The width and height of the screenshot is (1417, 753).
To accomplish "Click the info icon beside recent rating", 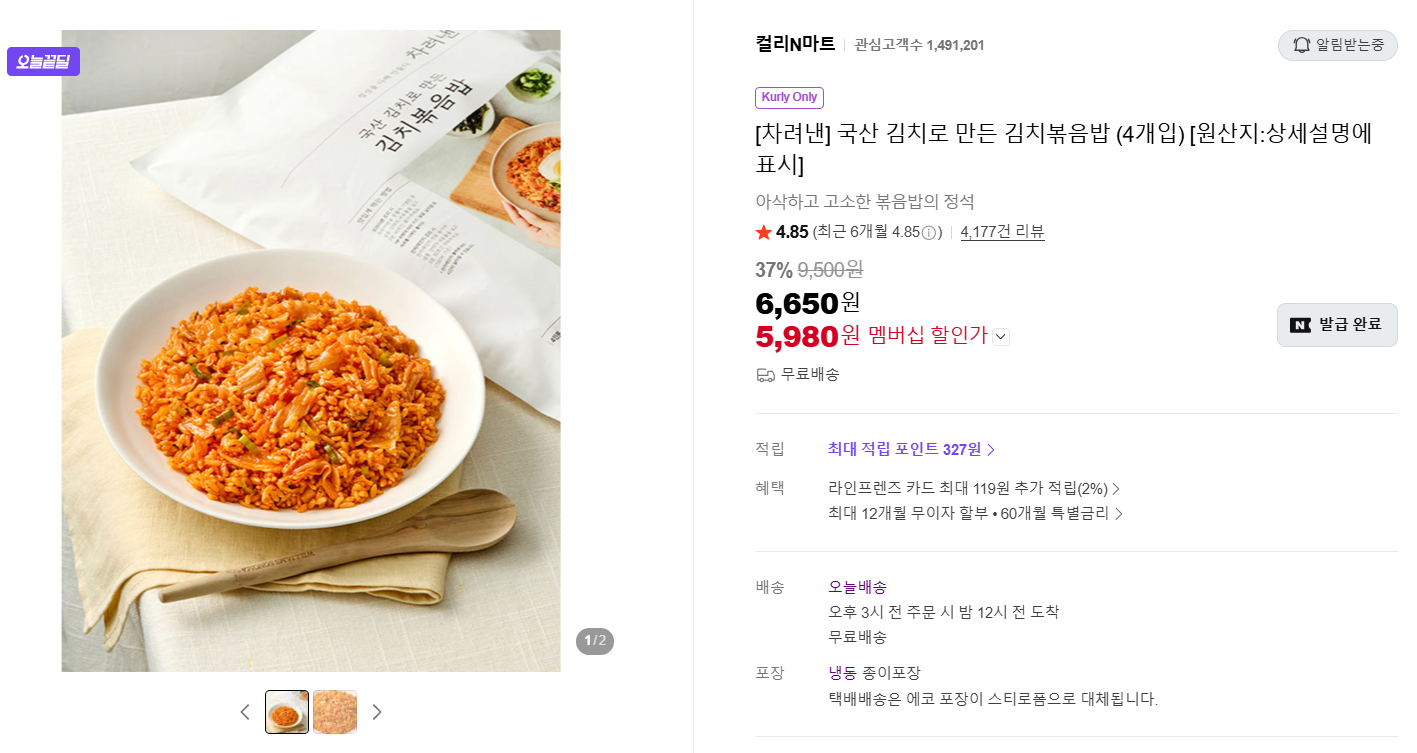I will click(x=929, y=233).
